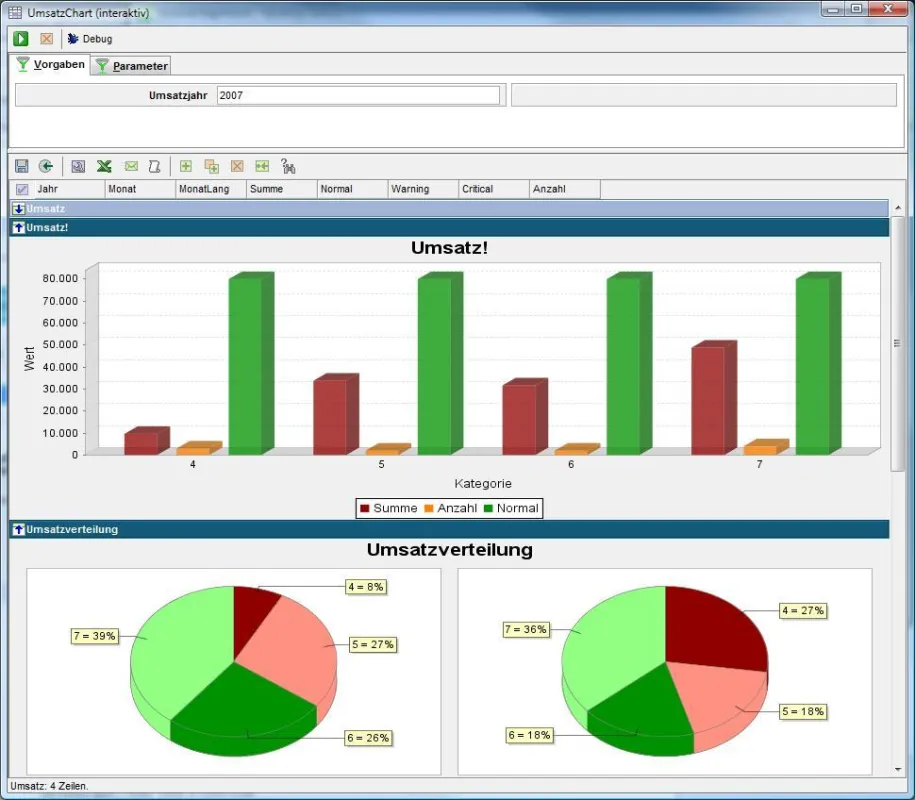Click the orange cancel icon beside run
915x800 pixels.
[x=47, y=39]
